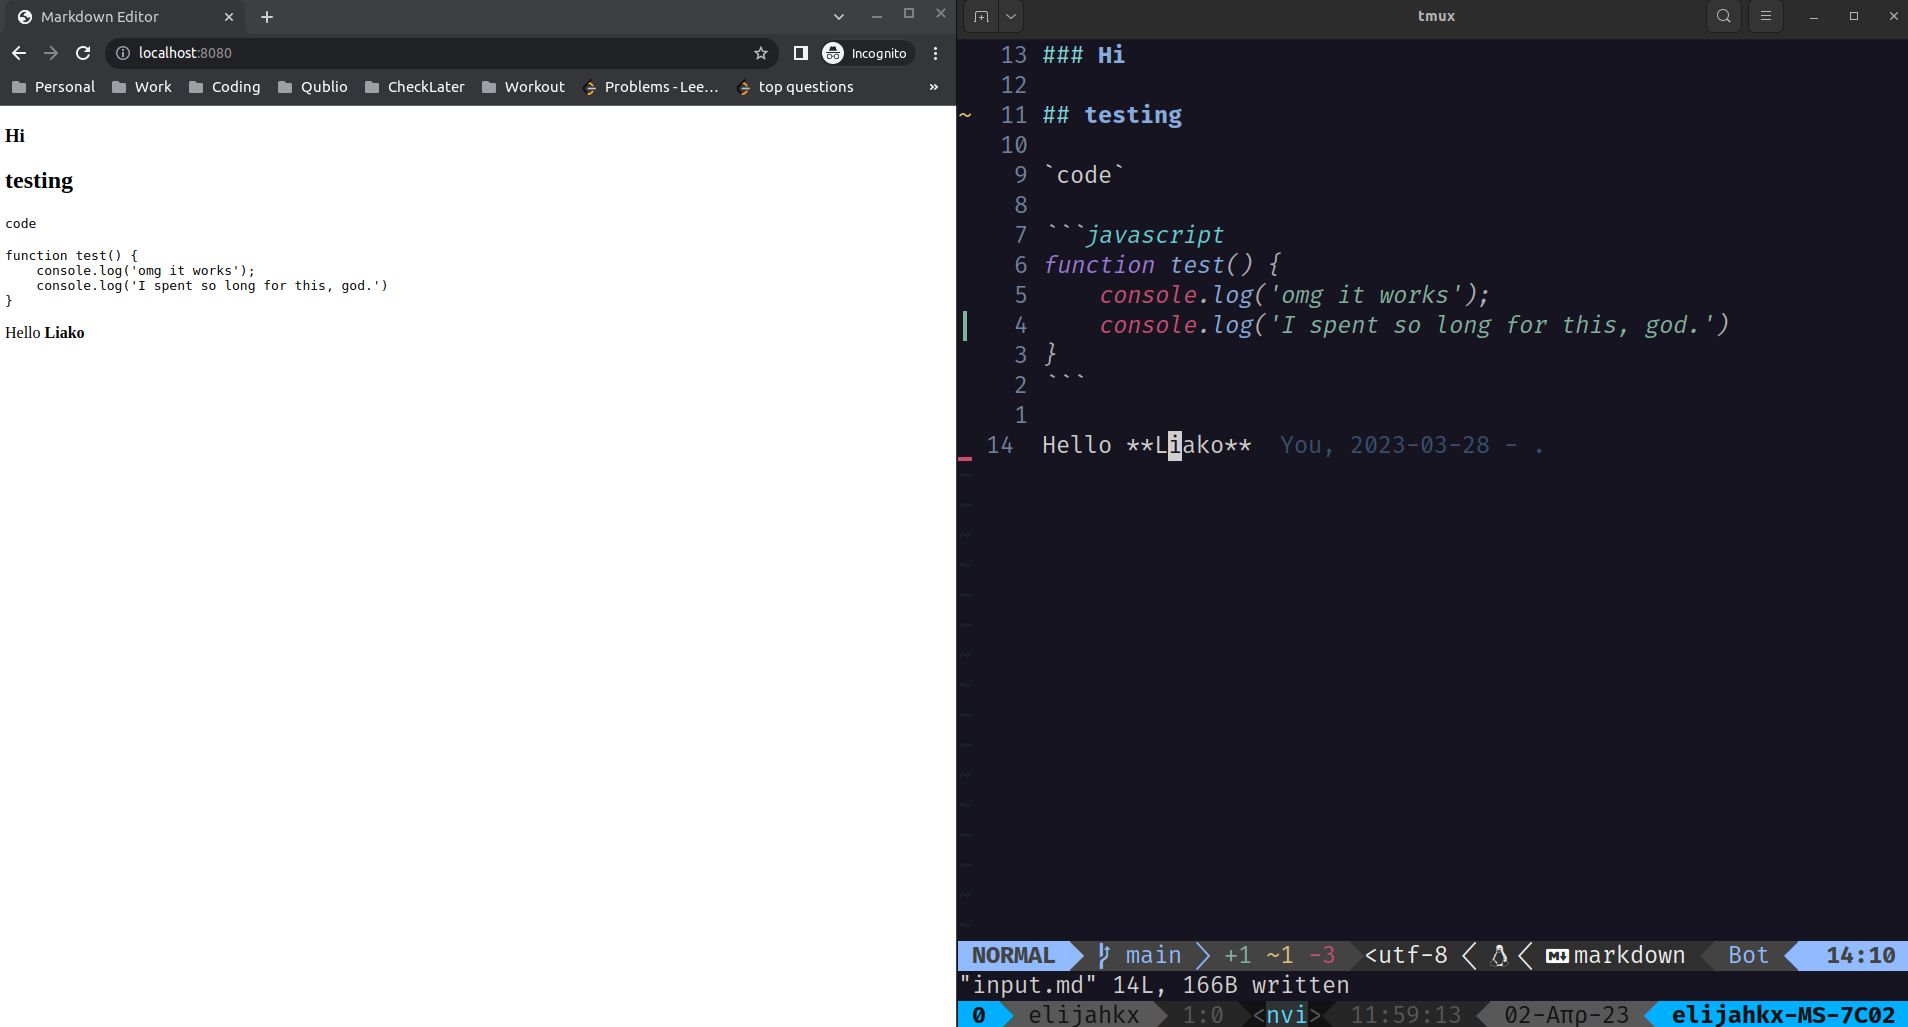1908x1027 pixels.
Task: Click the Incognito profile badge
Action: tap(865, 53)
